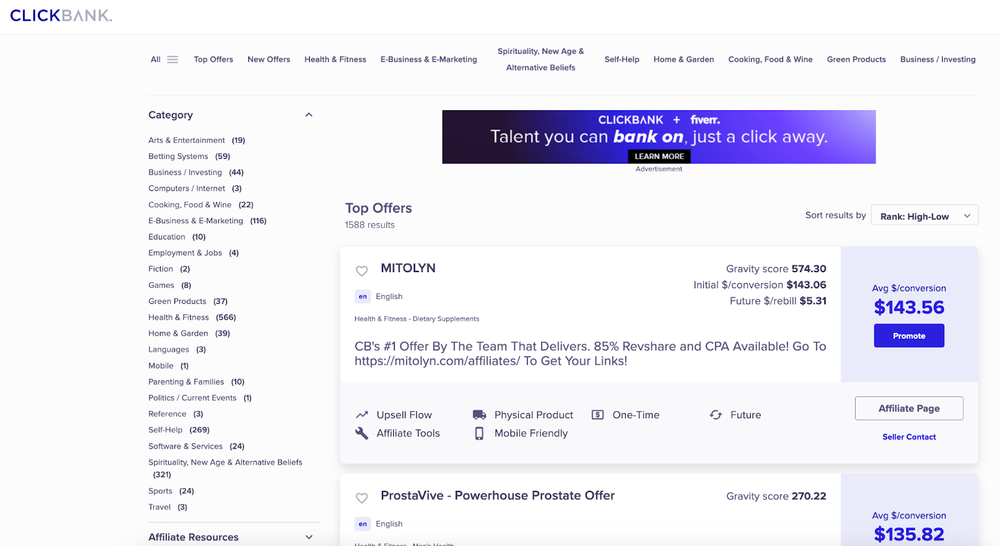Click the Upsell Flow chart icon
The height and width of the screenshot is (546, 1000).
pos(362,415)
